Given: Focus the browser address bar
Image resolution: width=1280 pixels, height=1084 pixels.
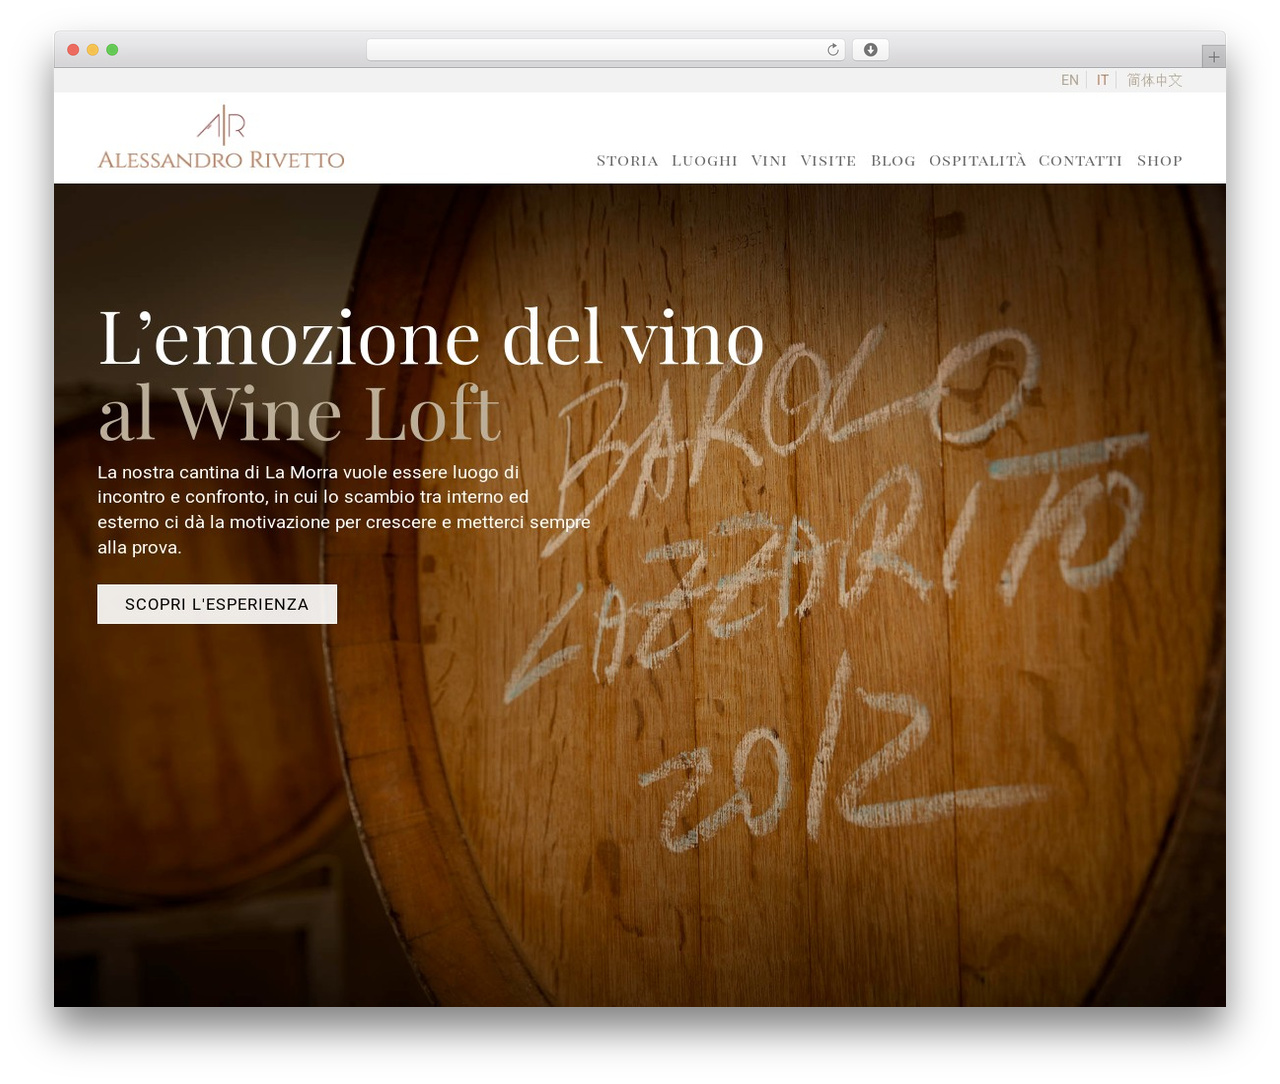Looking at the screenshot, I should click(605, 50).
